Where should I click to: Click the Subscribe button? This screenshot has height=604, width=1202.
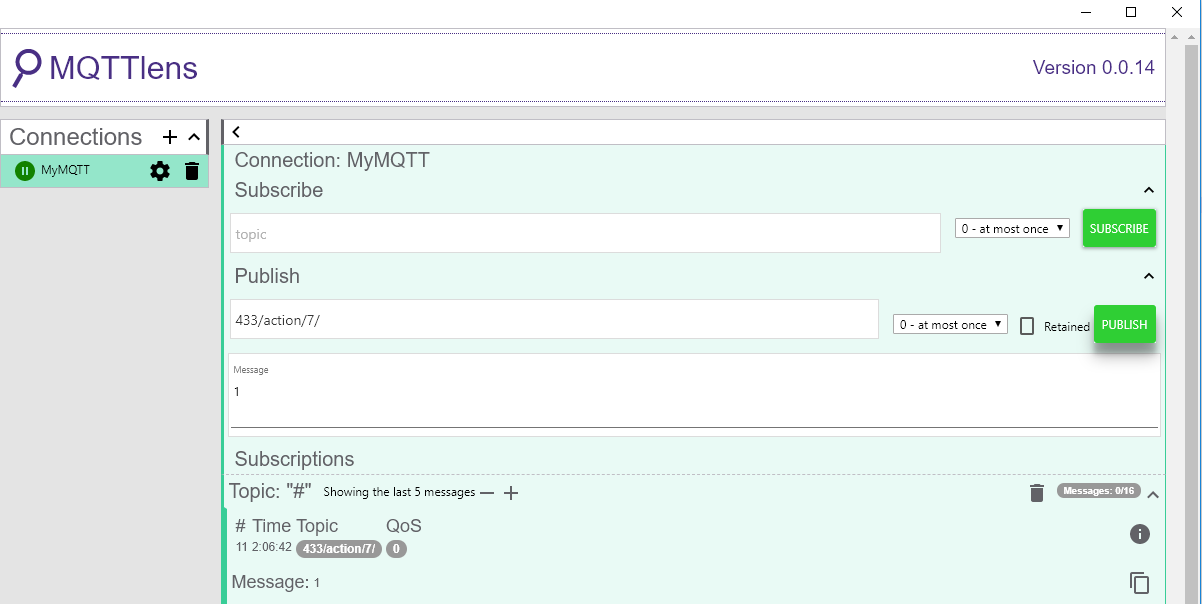pos(1119,229)
